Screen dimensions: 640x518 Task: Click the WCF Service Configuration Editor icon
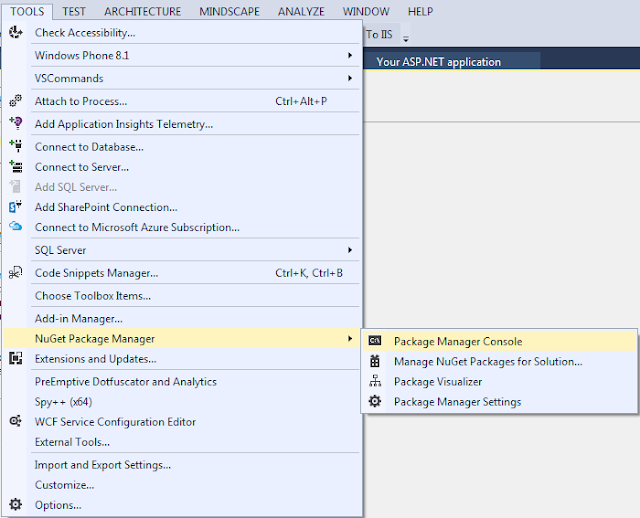[x=16, y=421]
